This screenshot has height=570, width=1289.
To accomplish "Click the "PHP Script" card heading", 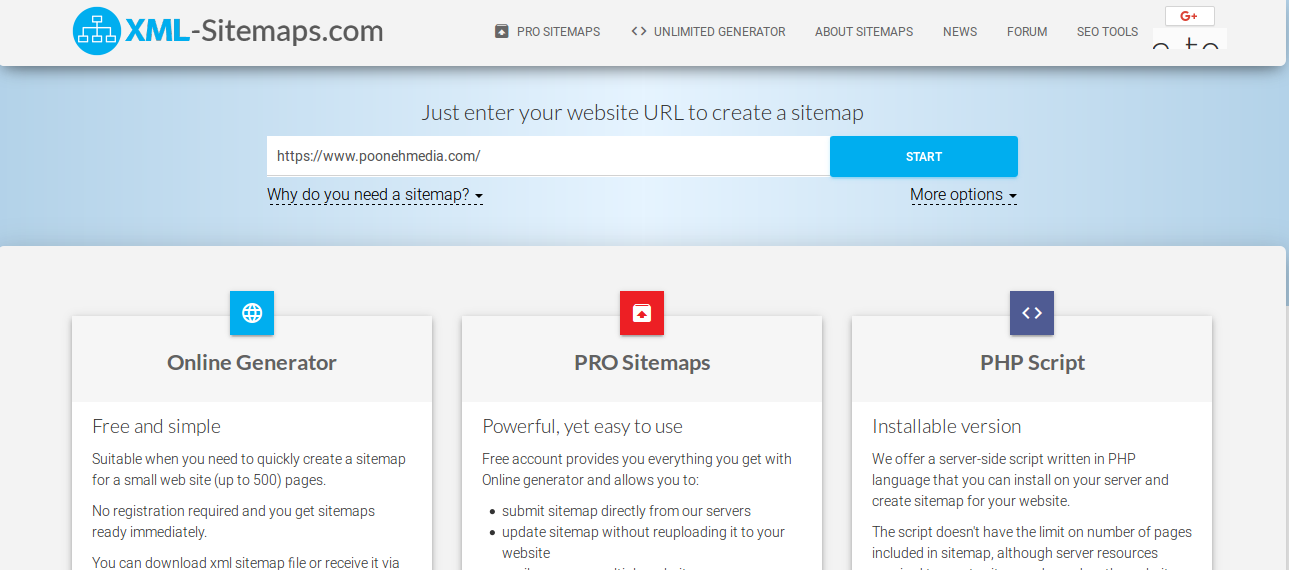I will coord(1032,363).
